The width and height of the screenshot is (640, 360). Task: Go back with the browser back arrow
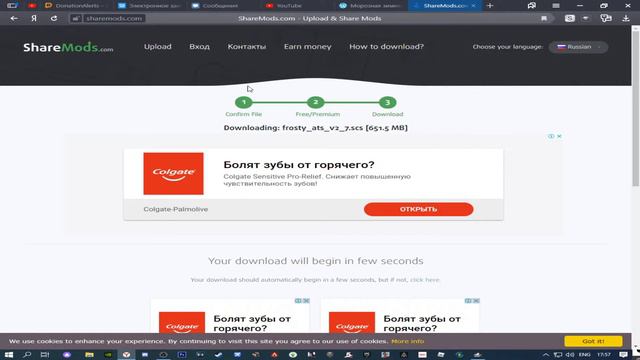click(x=14, y=18)
